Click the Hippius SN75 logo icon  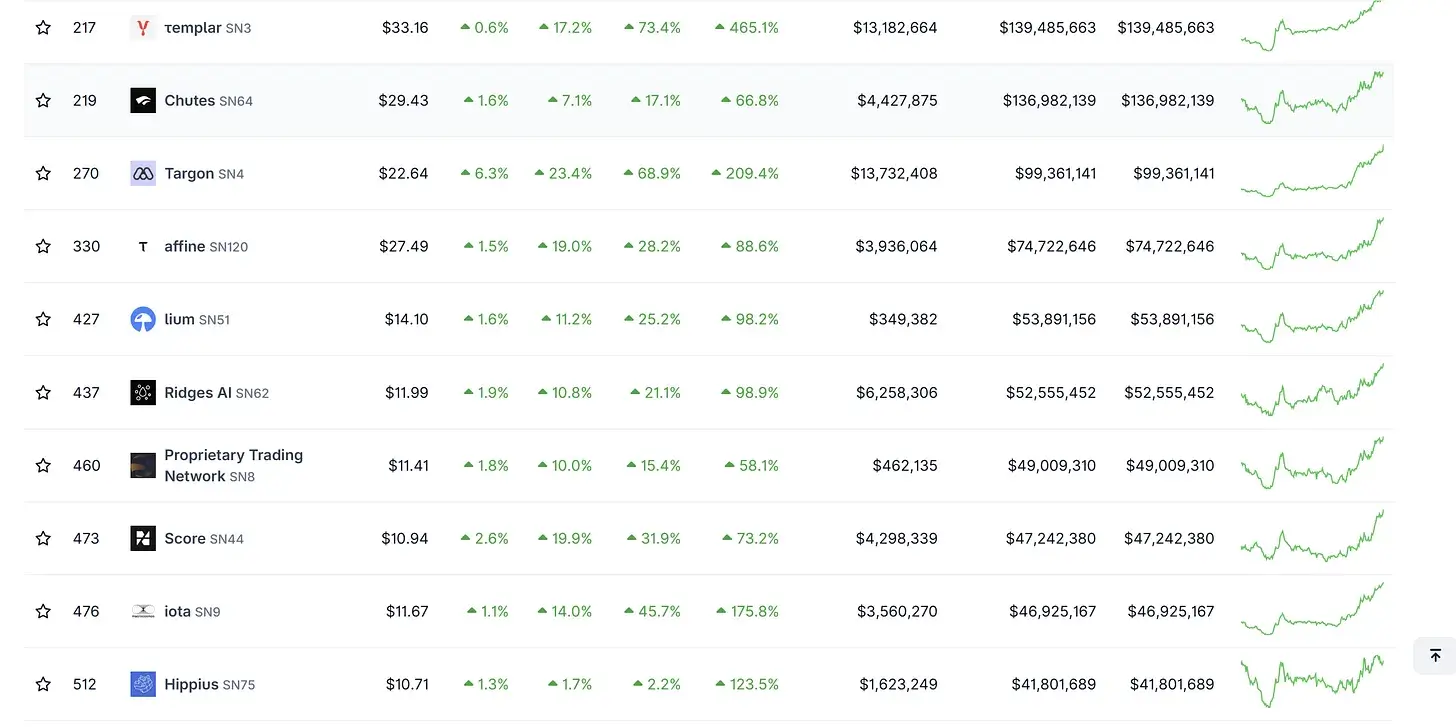click(143, 685)
